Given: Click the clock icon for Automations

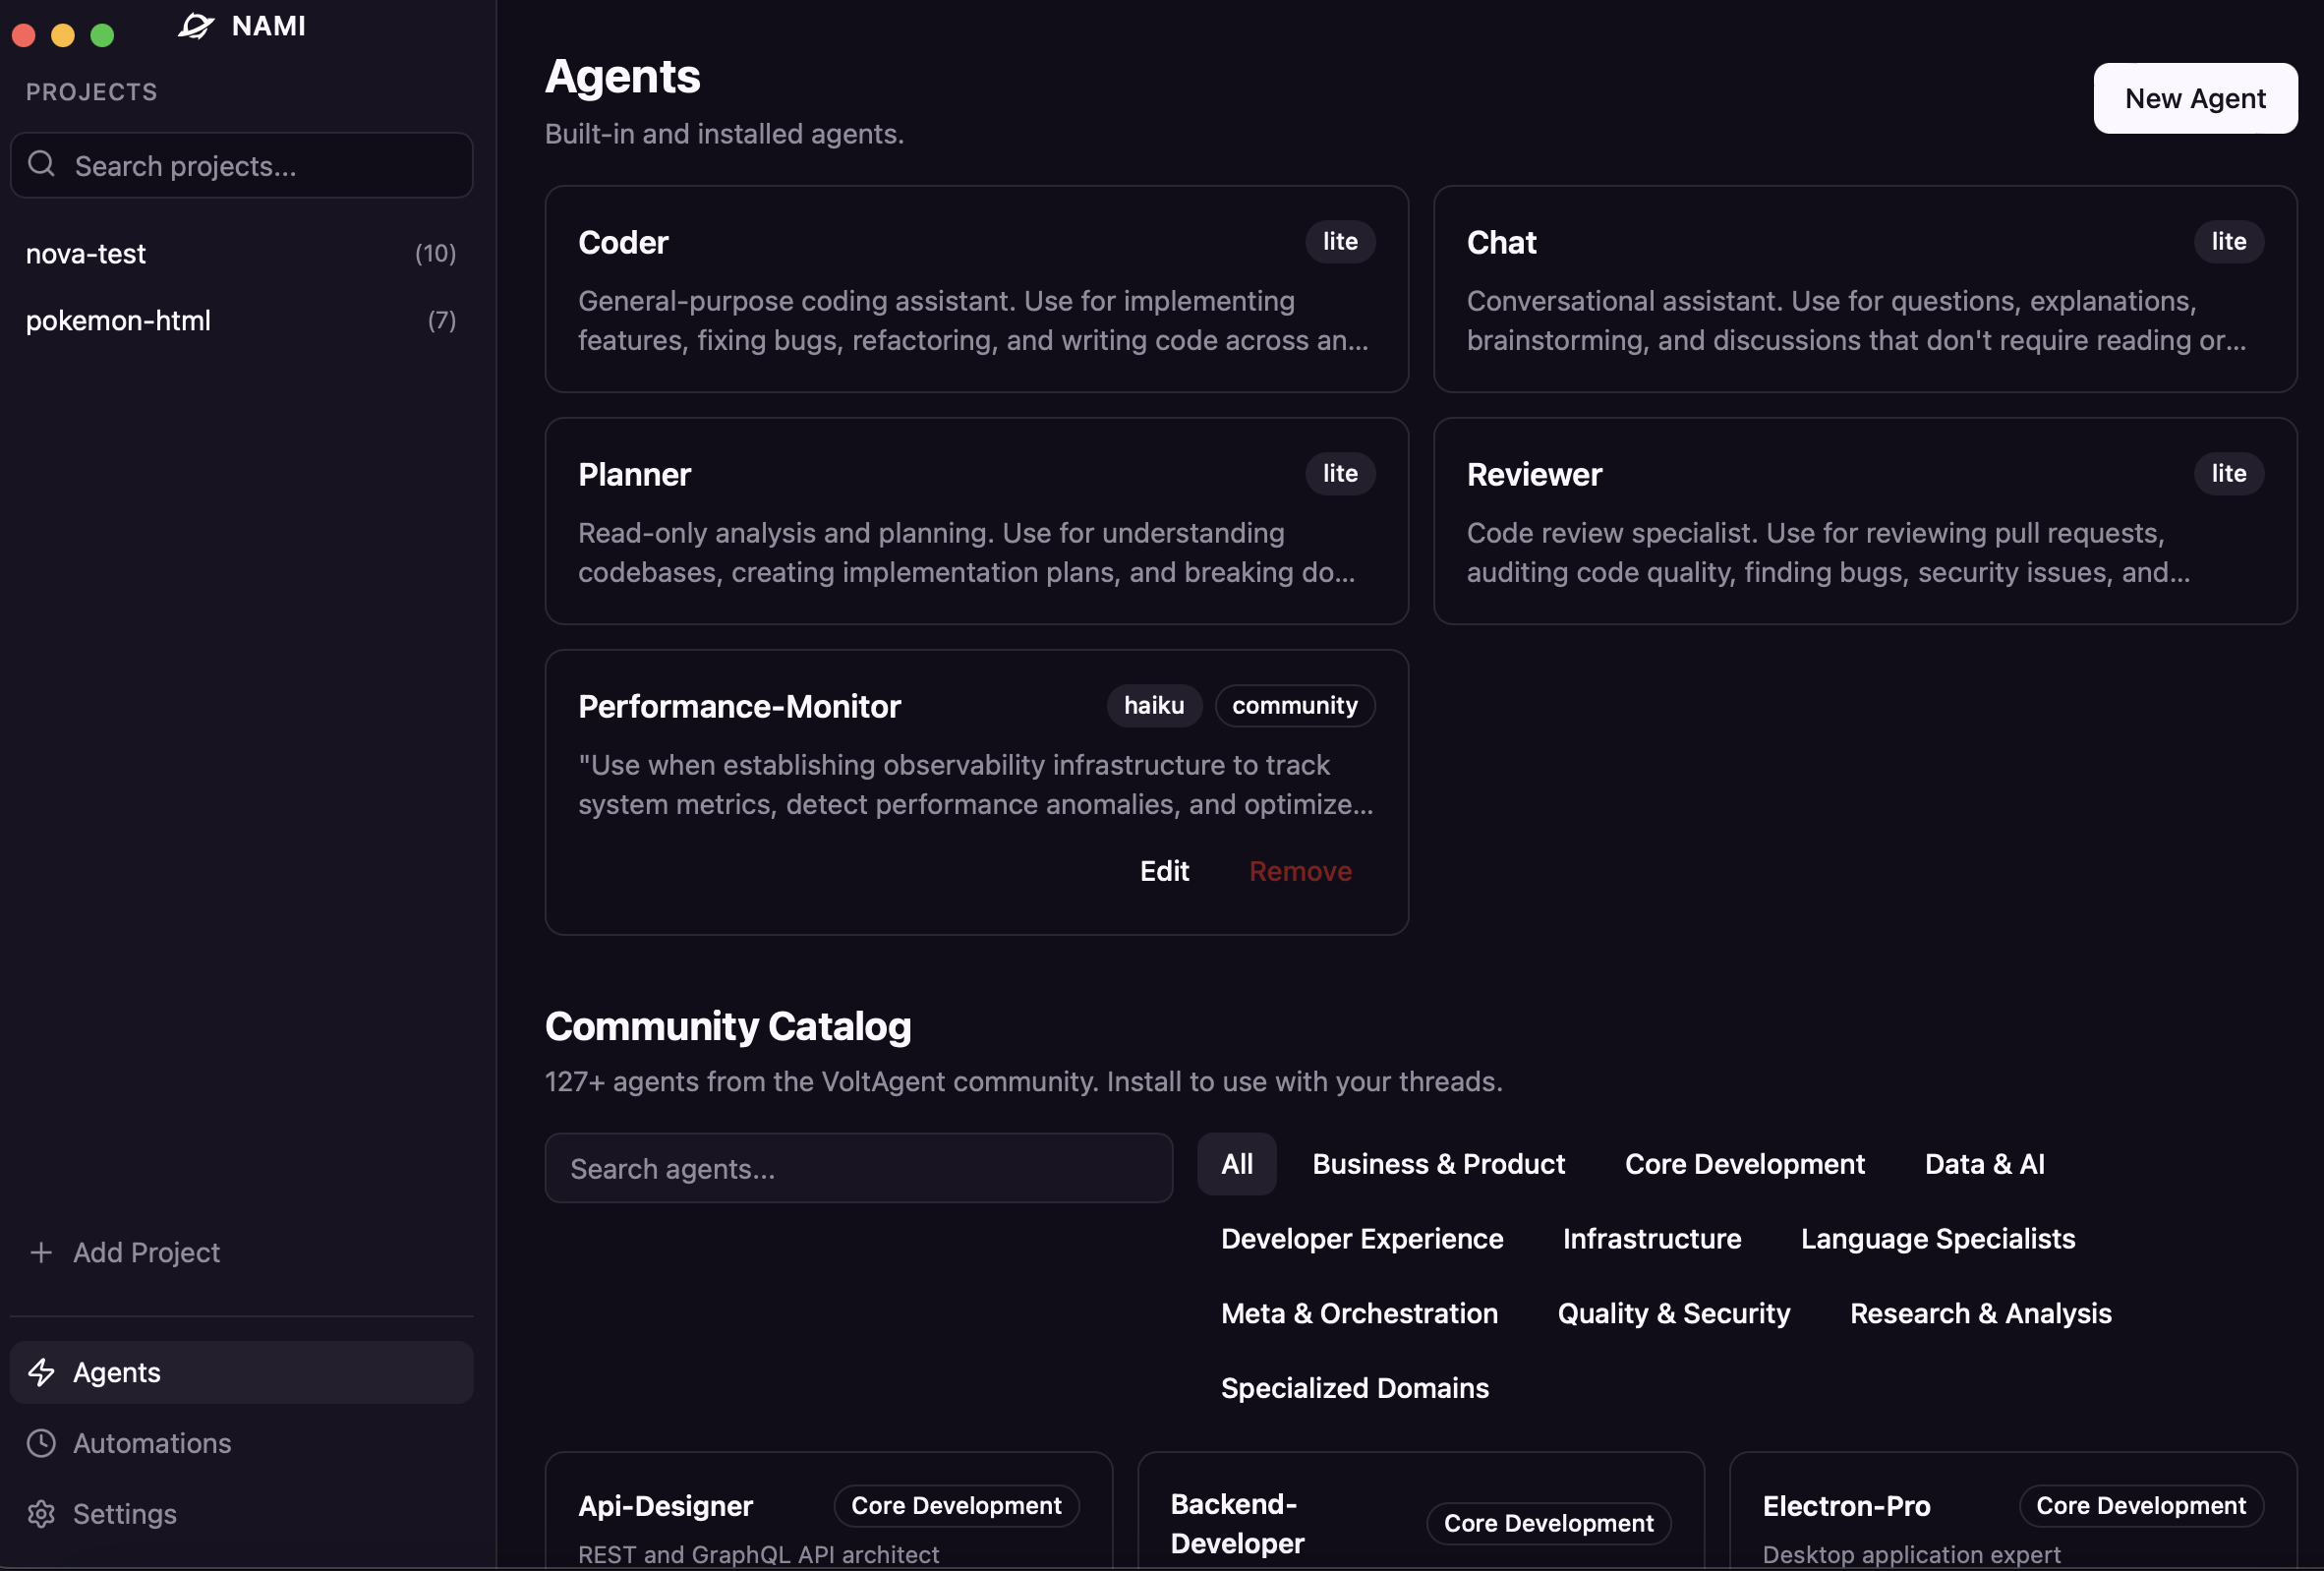Looking at the screenshot, I should click(x=41, y=1443).
